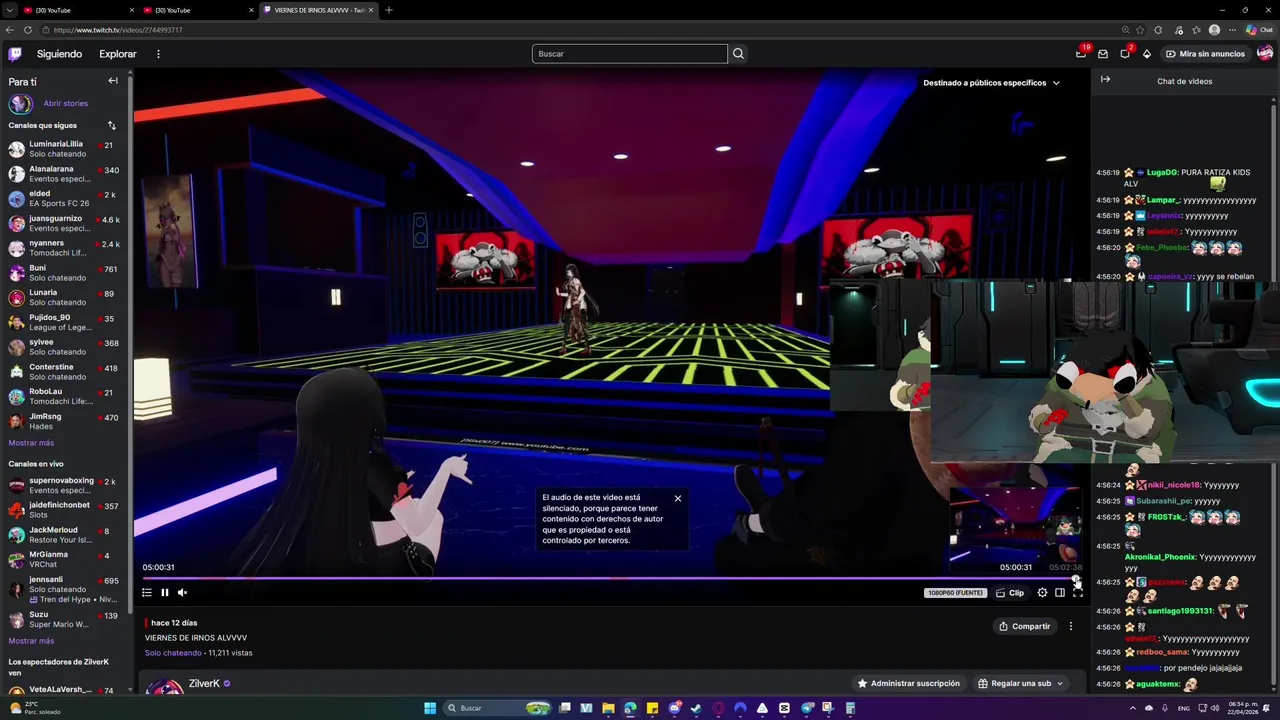The width and height of the screenshot is (1280, 720).
Task: Create a Clip from the video
Action: point(1010,593)
